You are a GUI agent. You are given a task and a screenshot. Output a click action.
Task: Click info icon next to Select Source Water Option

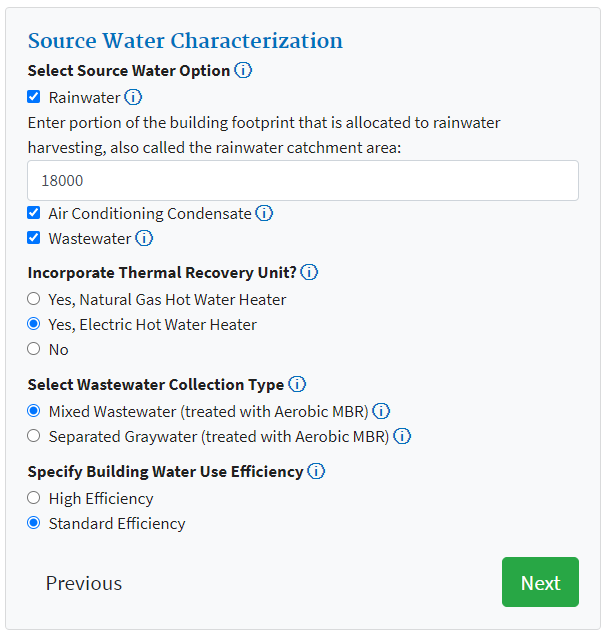[x=243, y=71]
